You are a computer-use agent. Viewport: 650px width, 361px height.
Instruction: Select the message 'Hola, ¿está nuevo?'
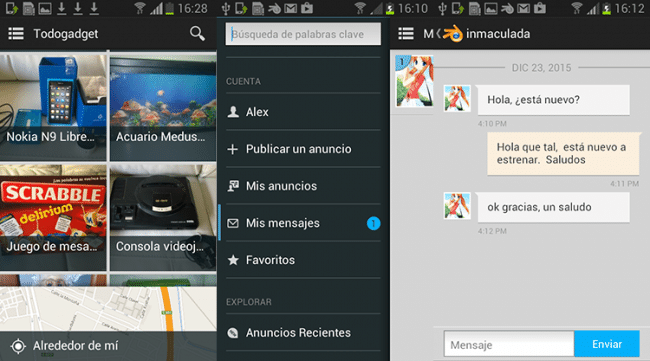(553, 100)
